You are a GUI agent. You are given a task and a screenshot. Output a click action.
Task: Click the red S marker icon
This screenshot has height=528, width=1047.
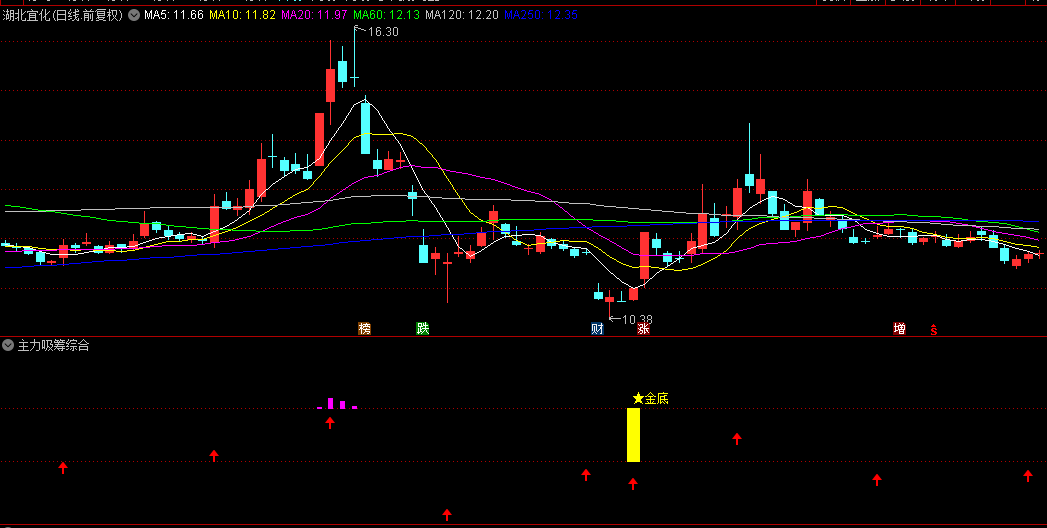[x=934, y=329]
